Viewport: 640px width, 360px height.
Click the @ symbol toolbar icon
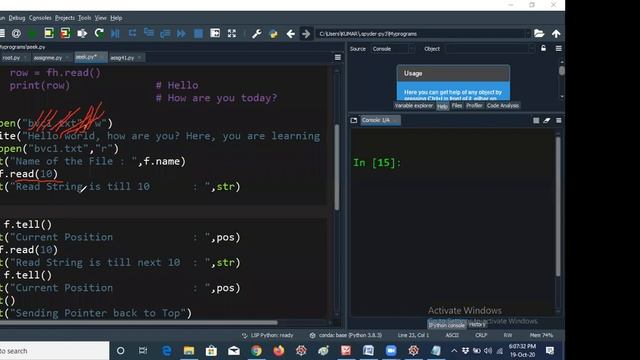16,33
